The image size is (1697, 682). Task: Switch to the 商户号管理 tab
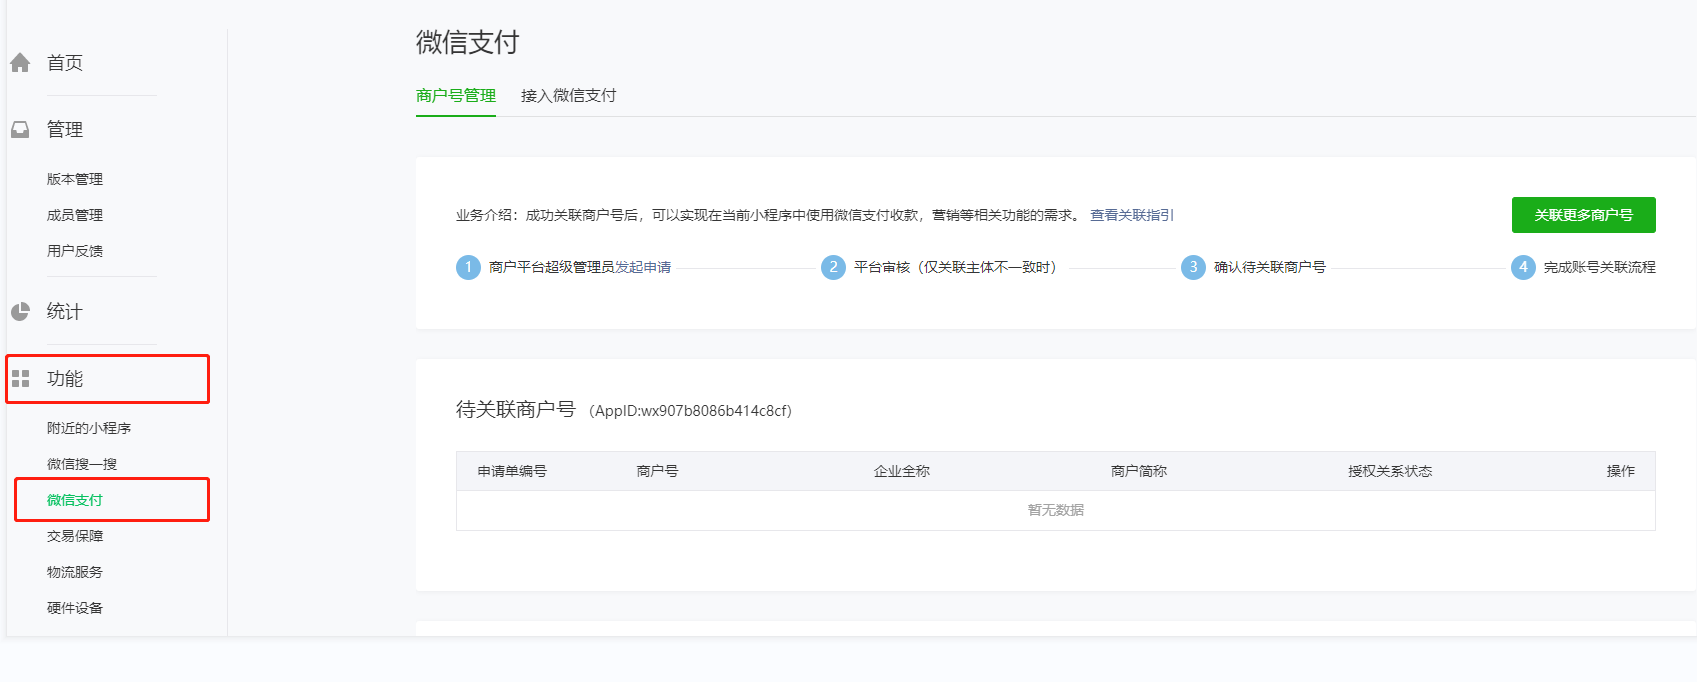pyautogui.click(x=456, y=96)
